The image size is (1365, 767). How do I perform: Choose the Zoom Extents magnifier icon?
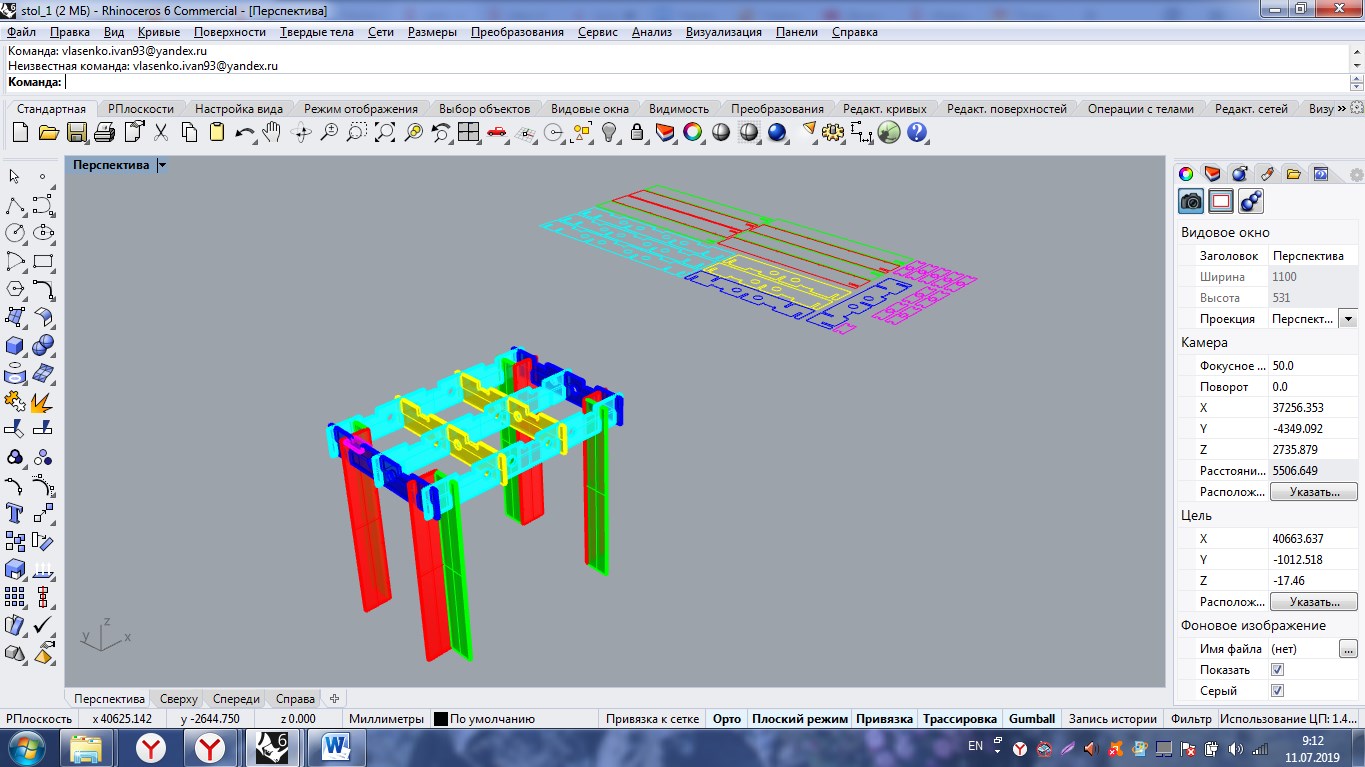coord(385,132)
